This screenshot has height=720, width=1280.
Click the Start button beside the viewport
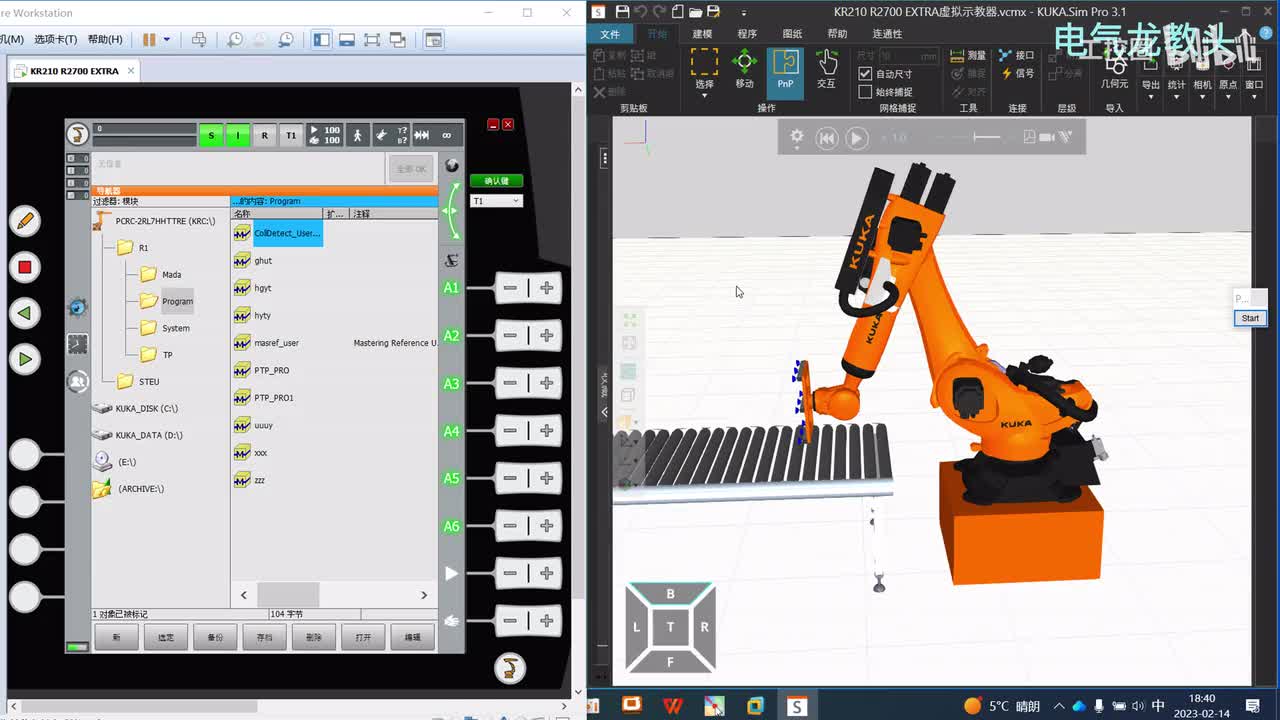pos(1250,318)
